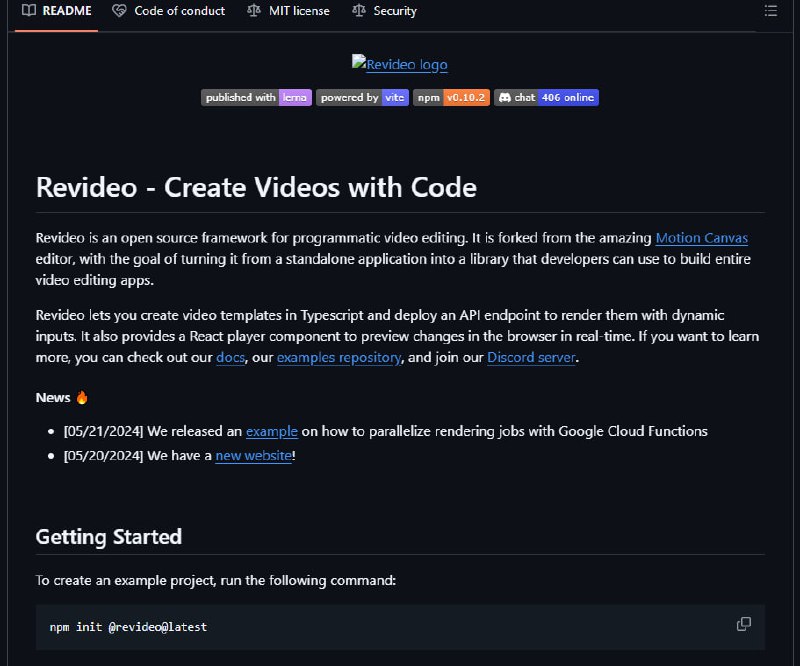Click the Revideo logo image link
800x666 pixels.
tap(399, 64)
